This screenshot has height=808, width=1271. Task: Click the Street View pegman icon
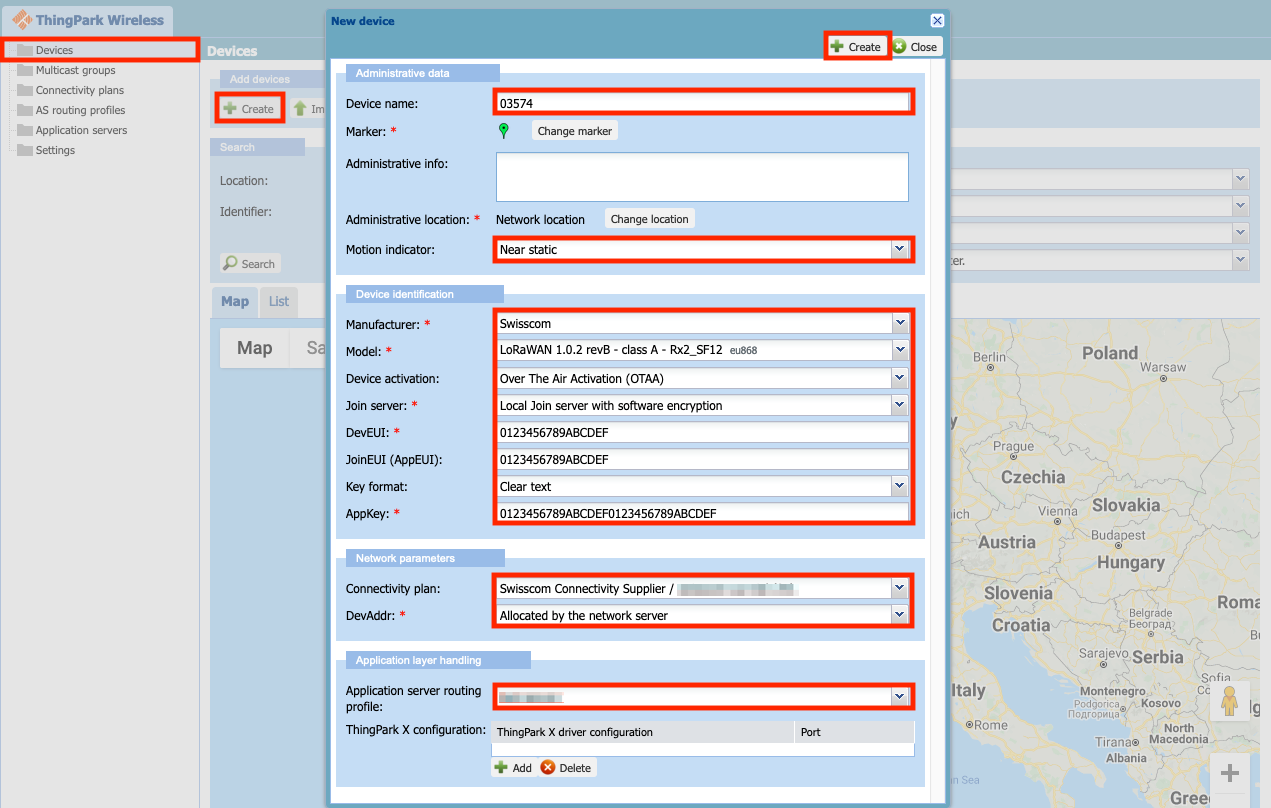pos(1229,701)
